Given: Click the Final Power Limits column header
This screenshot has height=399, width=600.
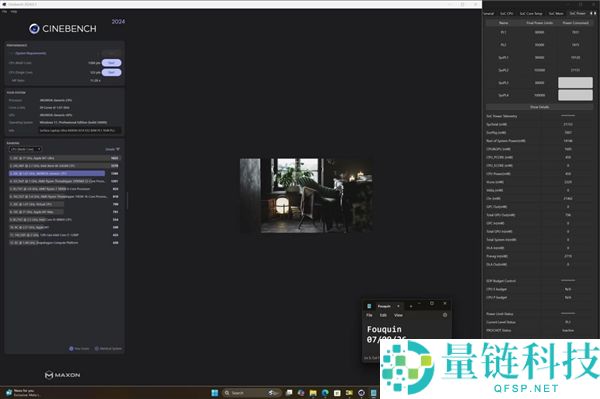Looking at the screenshot, I should 540,23.
